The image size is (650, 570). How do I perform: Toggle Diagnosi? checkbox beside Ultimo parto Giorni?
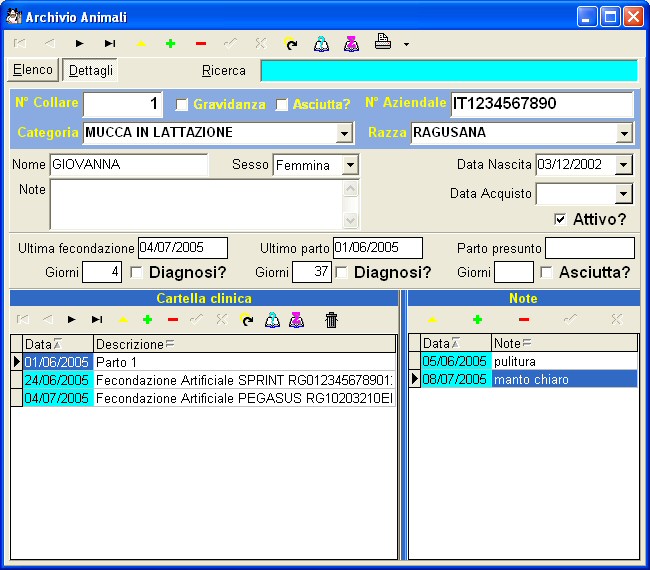(341, 272)
